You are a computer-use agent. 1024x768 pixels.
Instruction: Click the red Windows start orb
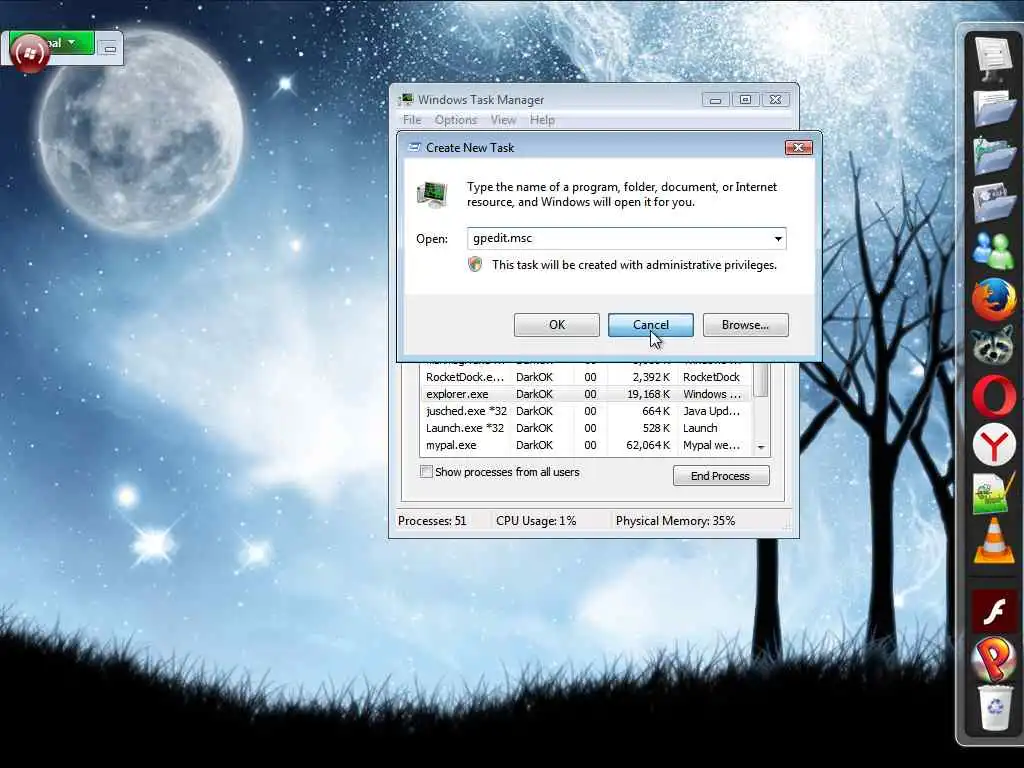(x=30, y=54)
